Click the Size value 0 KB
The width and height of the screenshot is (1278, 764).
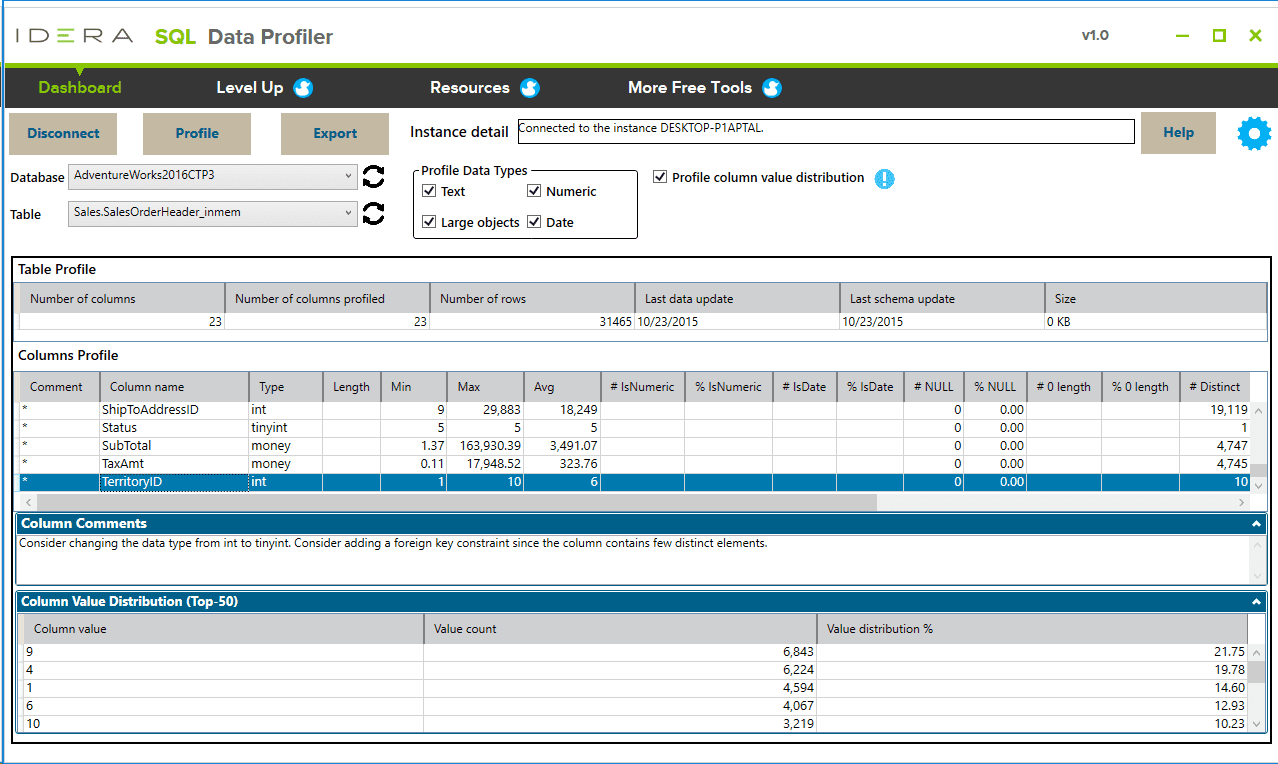click(1156, 322)
